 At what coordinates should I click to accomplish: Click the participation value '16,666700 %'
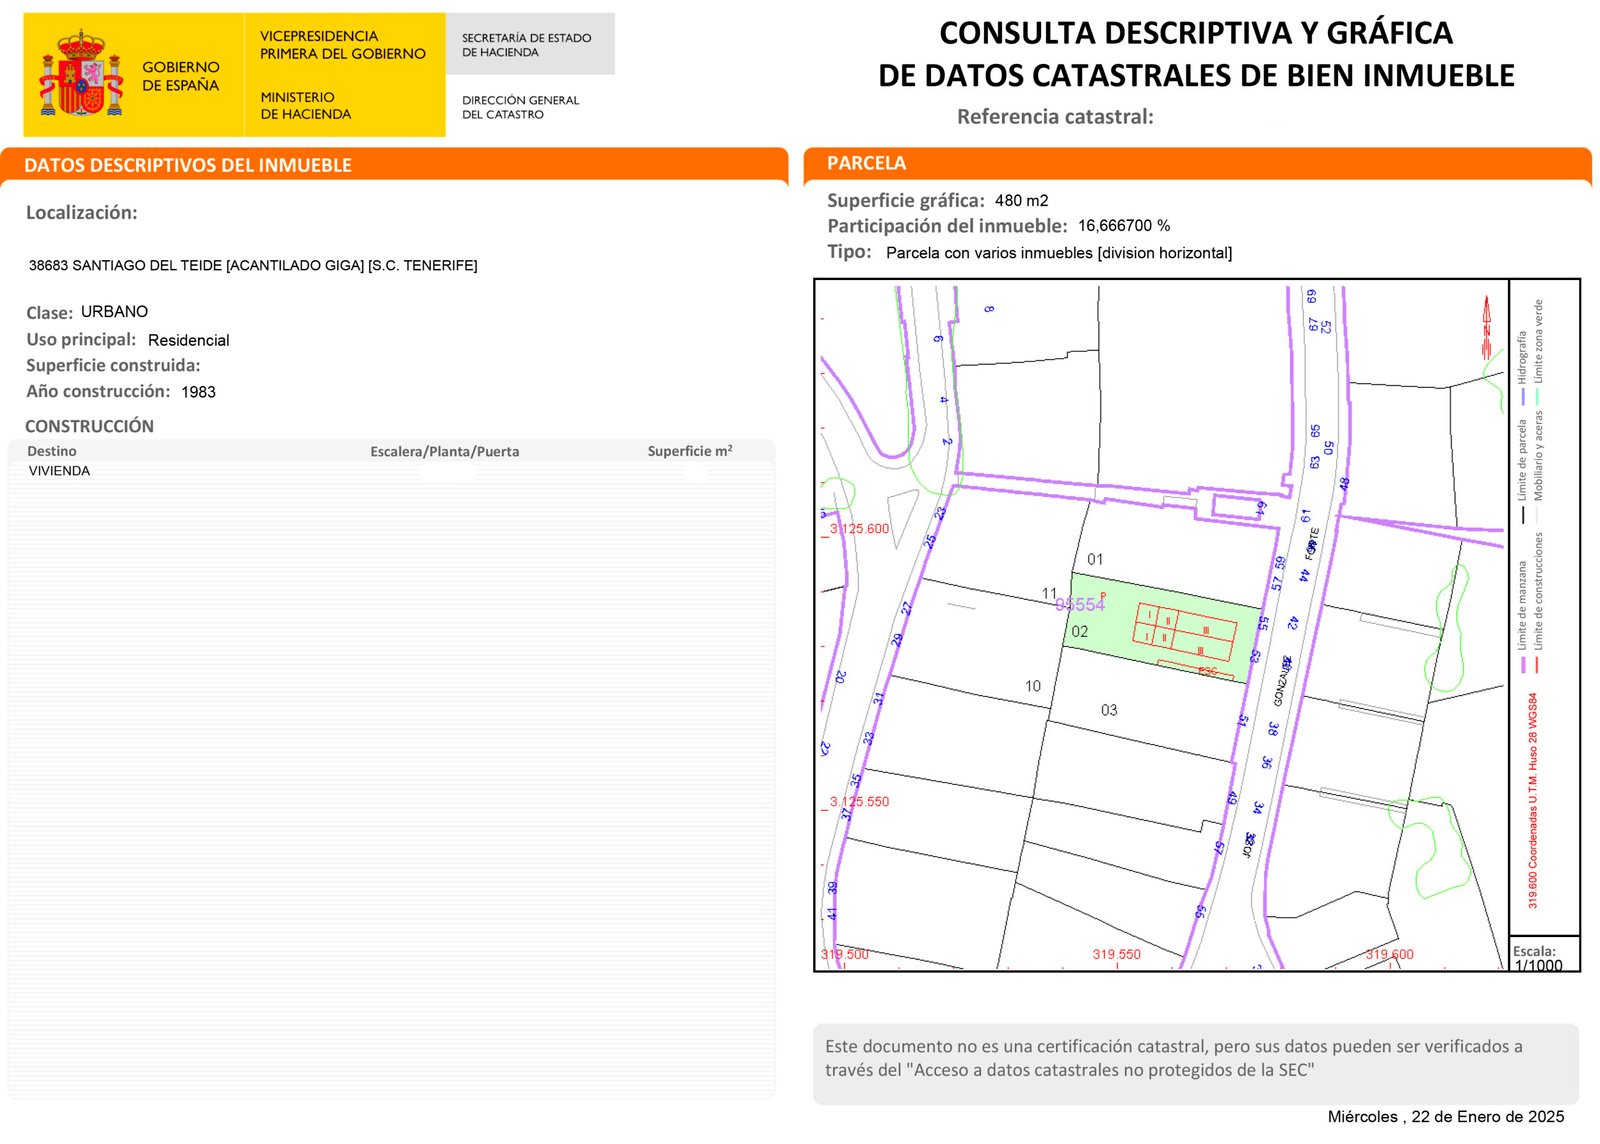tap(1124, 226)
